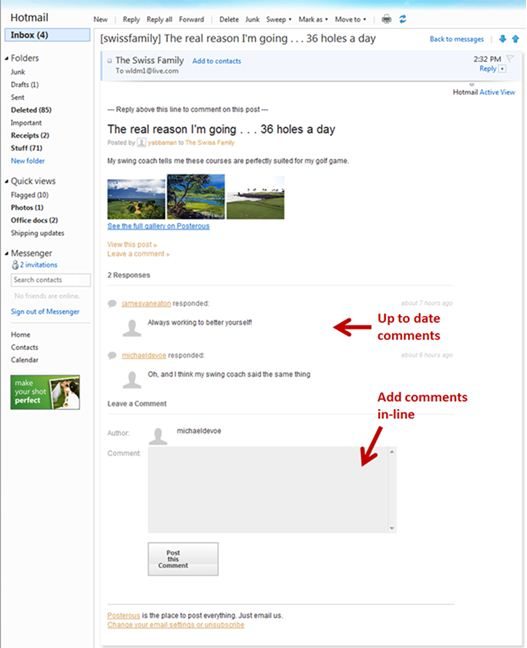
Task: Click the refresh arrows icon
Action: coord(403,19)
